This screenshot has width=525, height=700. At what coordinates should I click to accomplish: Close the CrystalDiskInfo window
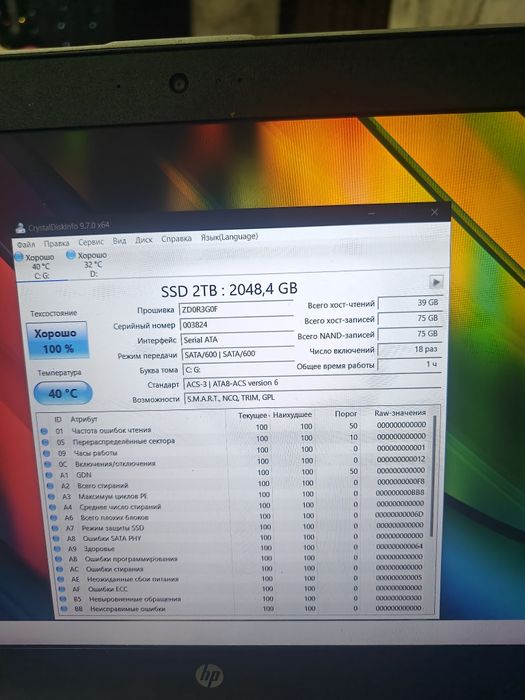(x=434, y=212)
